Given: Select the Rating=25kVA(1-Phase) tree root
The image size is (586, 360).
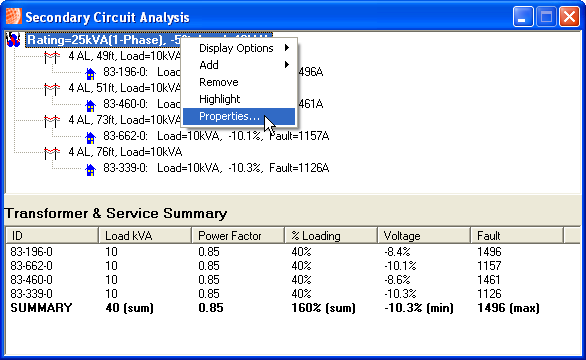Looking at the screenshot, I should (x=104, y=40).
